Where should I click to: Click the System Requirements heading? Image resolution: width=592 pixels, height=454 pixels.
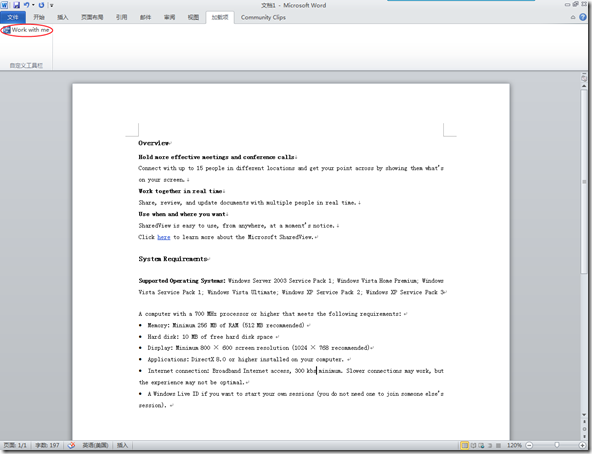173,259
